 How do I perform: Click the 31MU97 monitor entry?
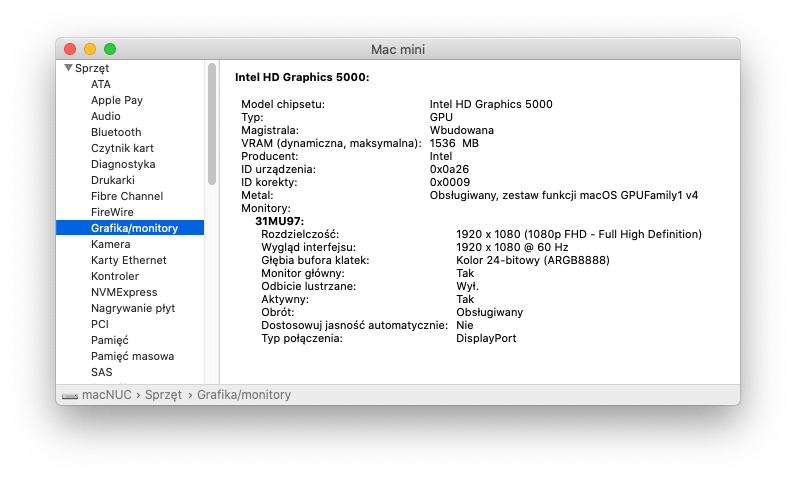(x=280, y=220)
